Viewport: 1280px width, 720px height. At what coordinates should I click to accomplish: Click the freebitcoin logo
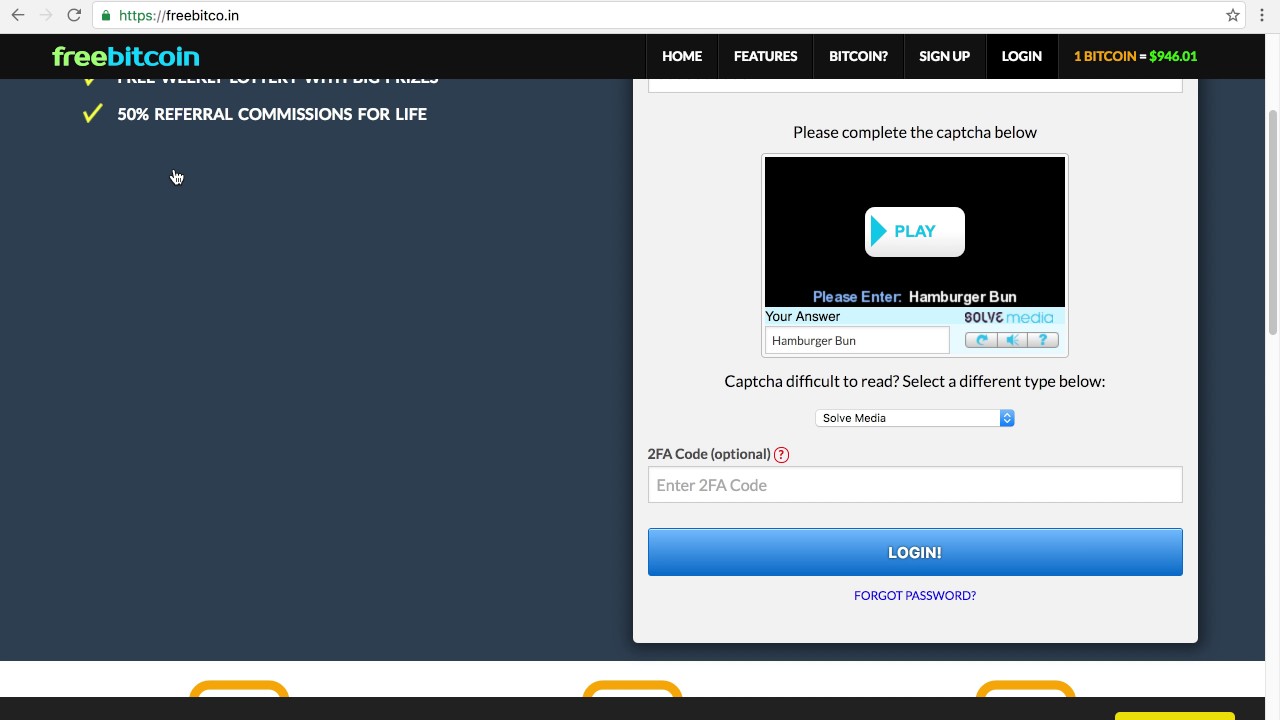pos(126,56)
